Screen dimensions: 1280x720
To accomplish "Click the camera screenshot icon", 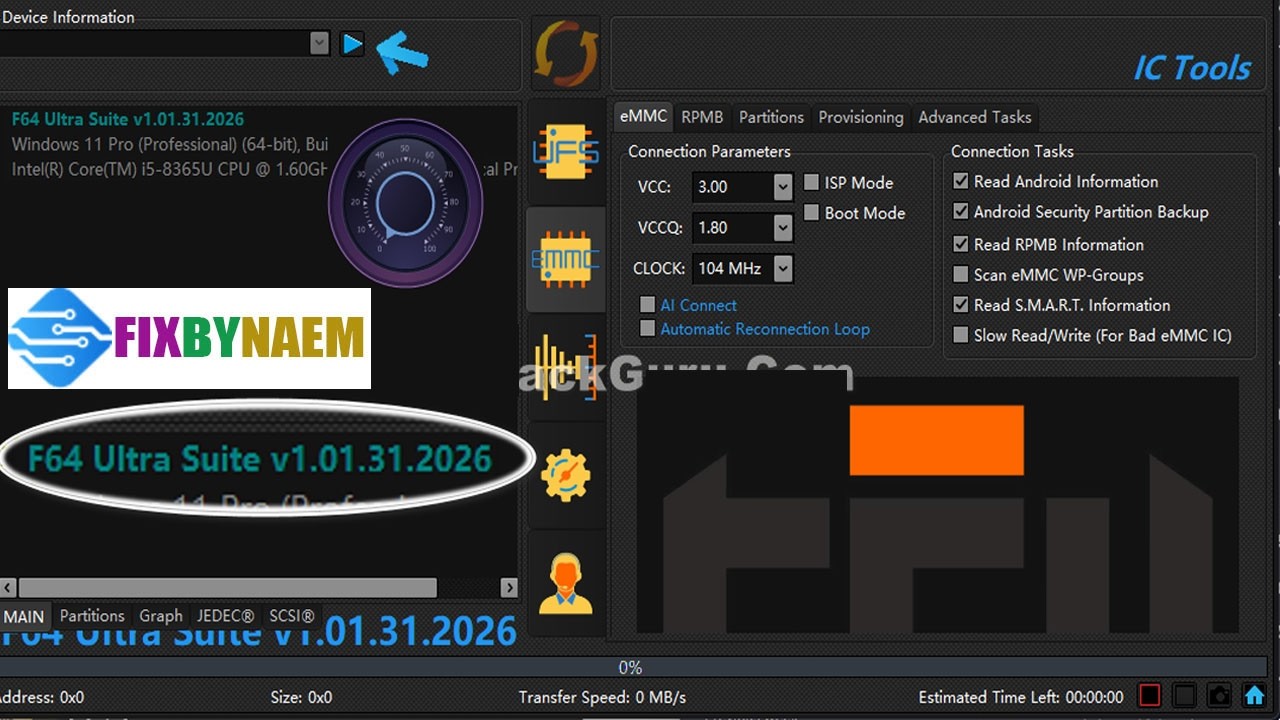I will (1219, 695).
